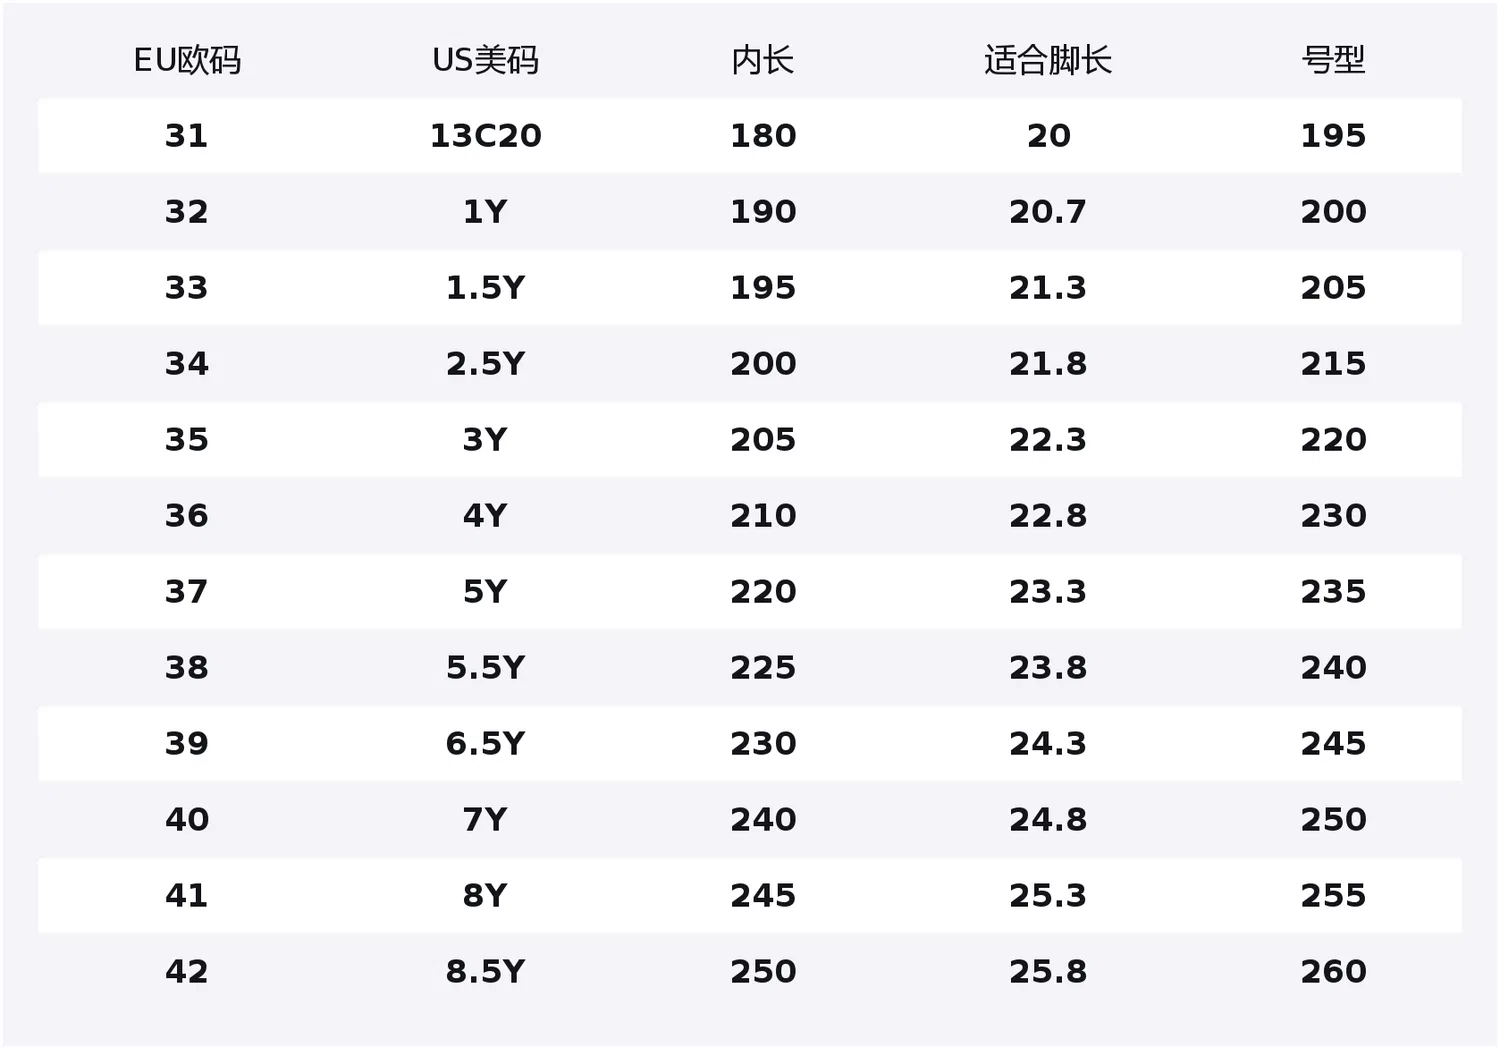Select EU size 36 cell

(x=187, y=515)
